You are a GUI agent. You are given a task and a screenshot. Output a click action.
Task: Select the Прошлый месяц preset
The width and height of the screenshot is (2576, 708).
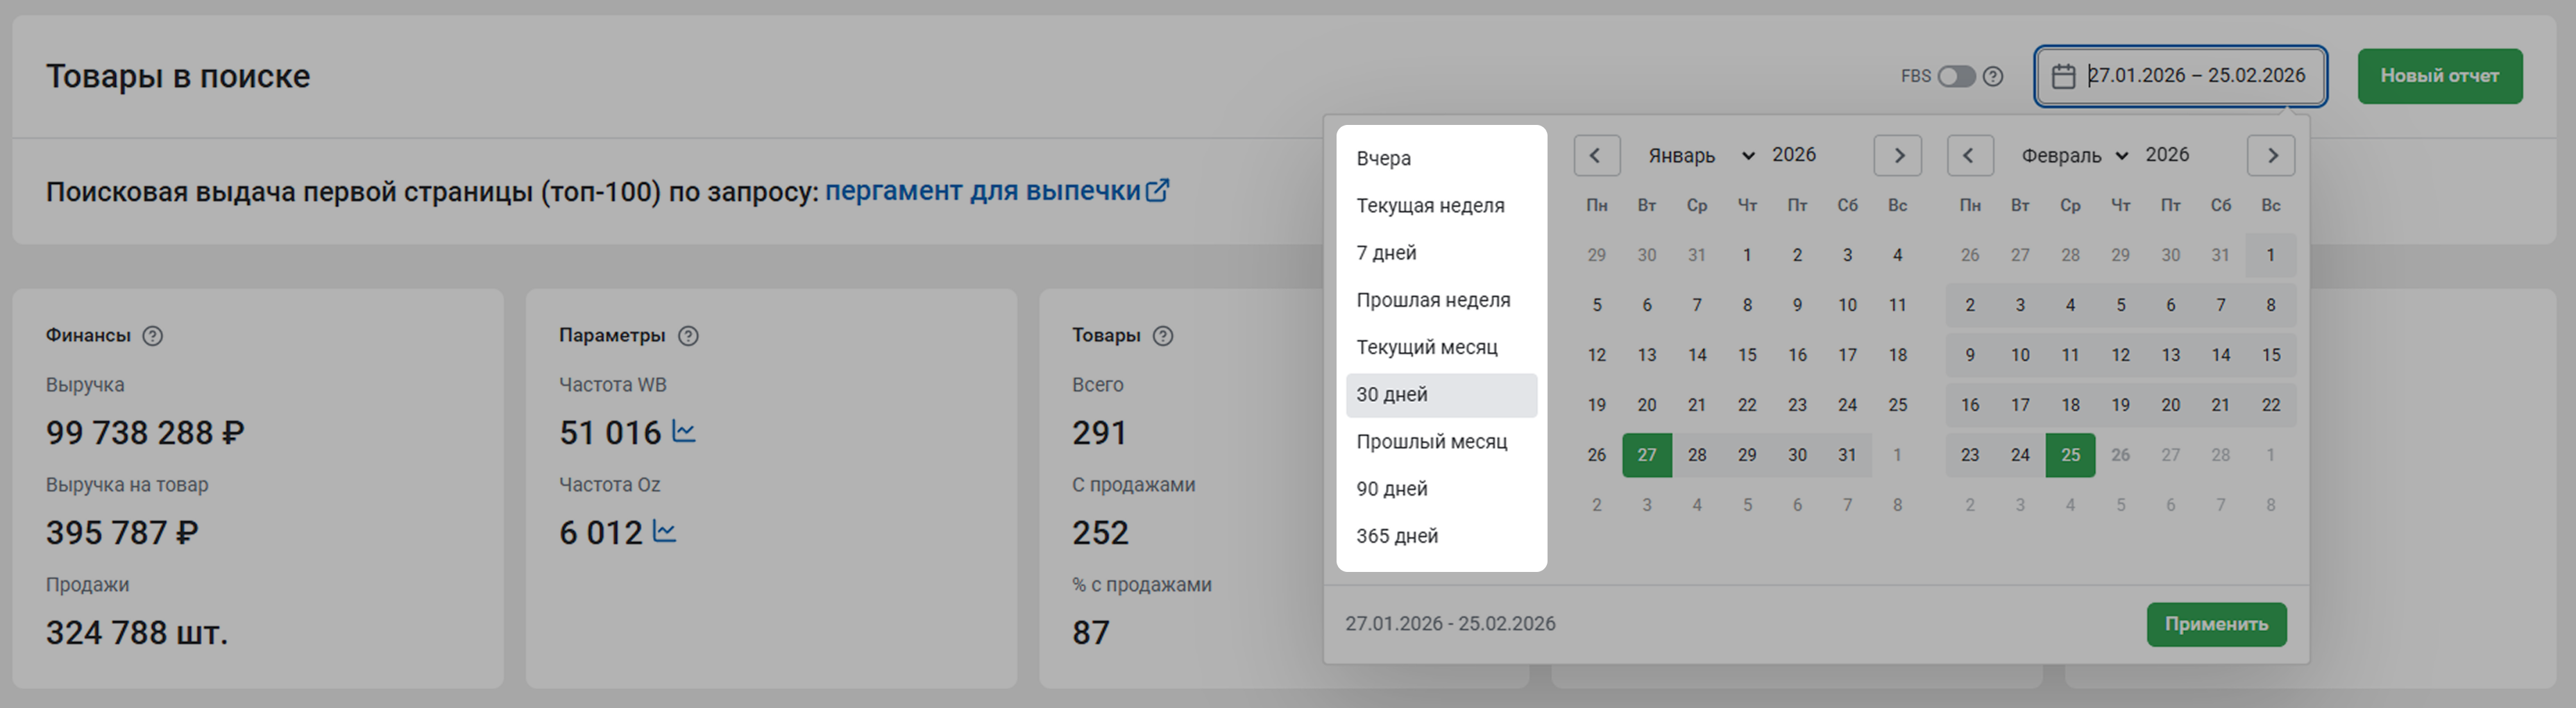[x=1431, y=441]
